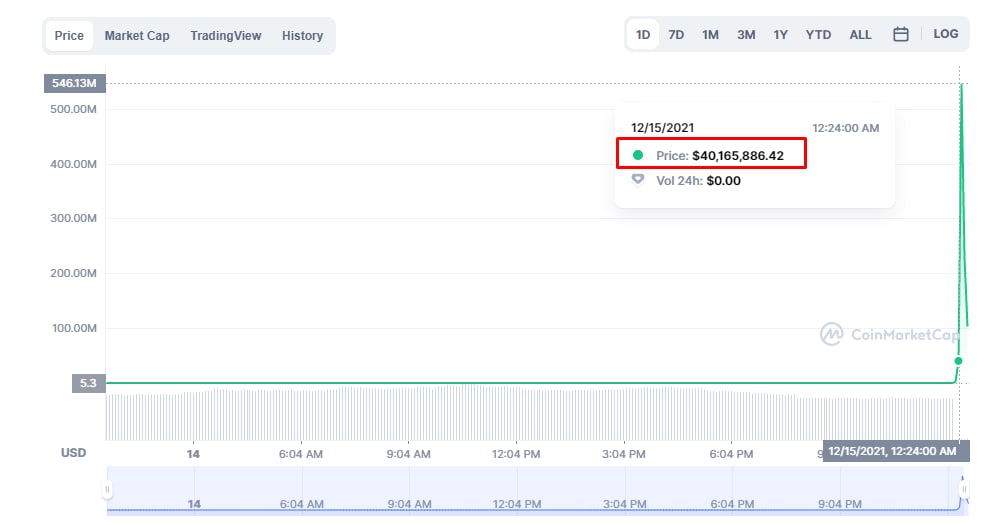Show ALL price history
The image size is (992, 525).
[860, 34]
